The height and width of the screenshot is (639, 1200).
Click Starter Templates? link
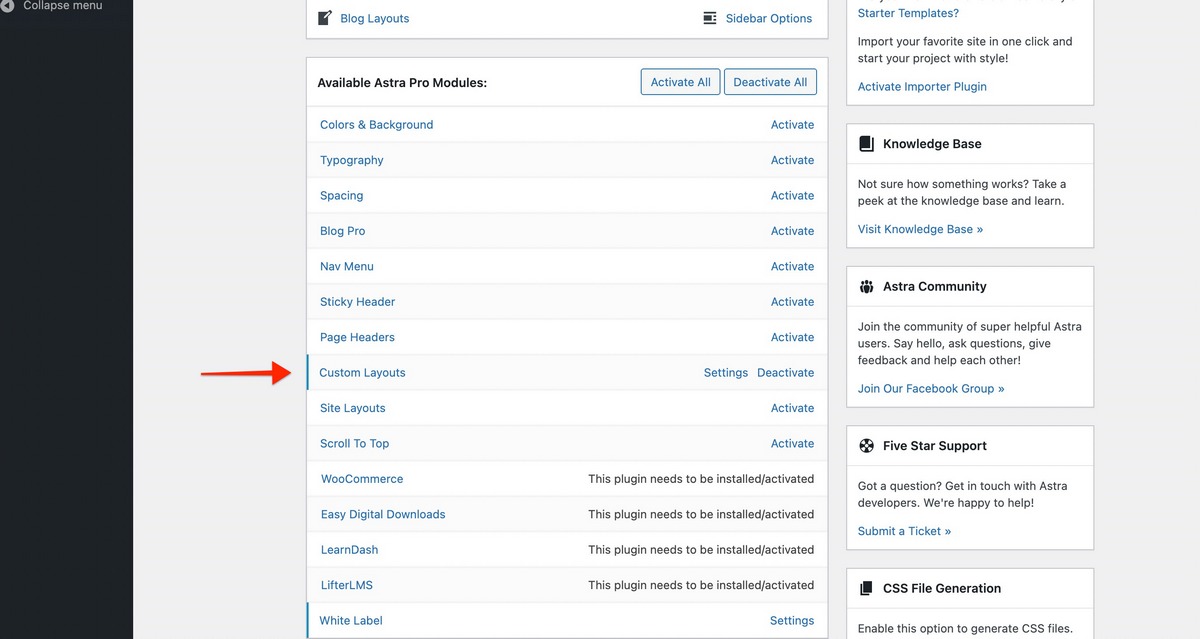pyautogui.click(x=908, y=14)
